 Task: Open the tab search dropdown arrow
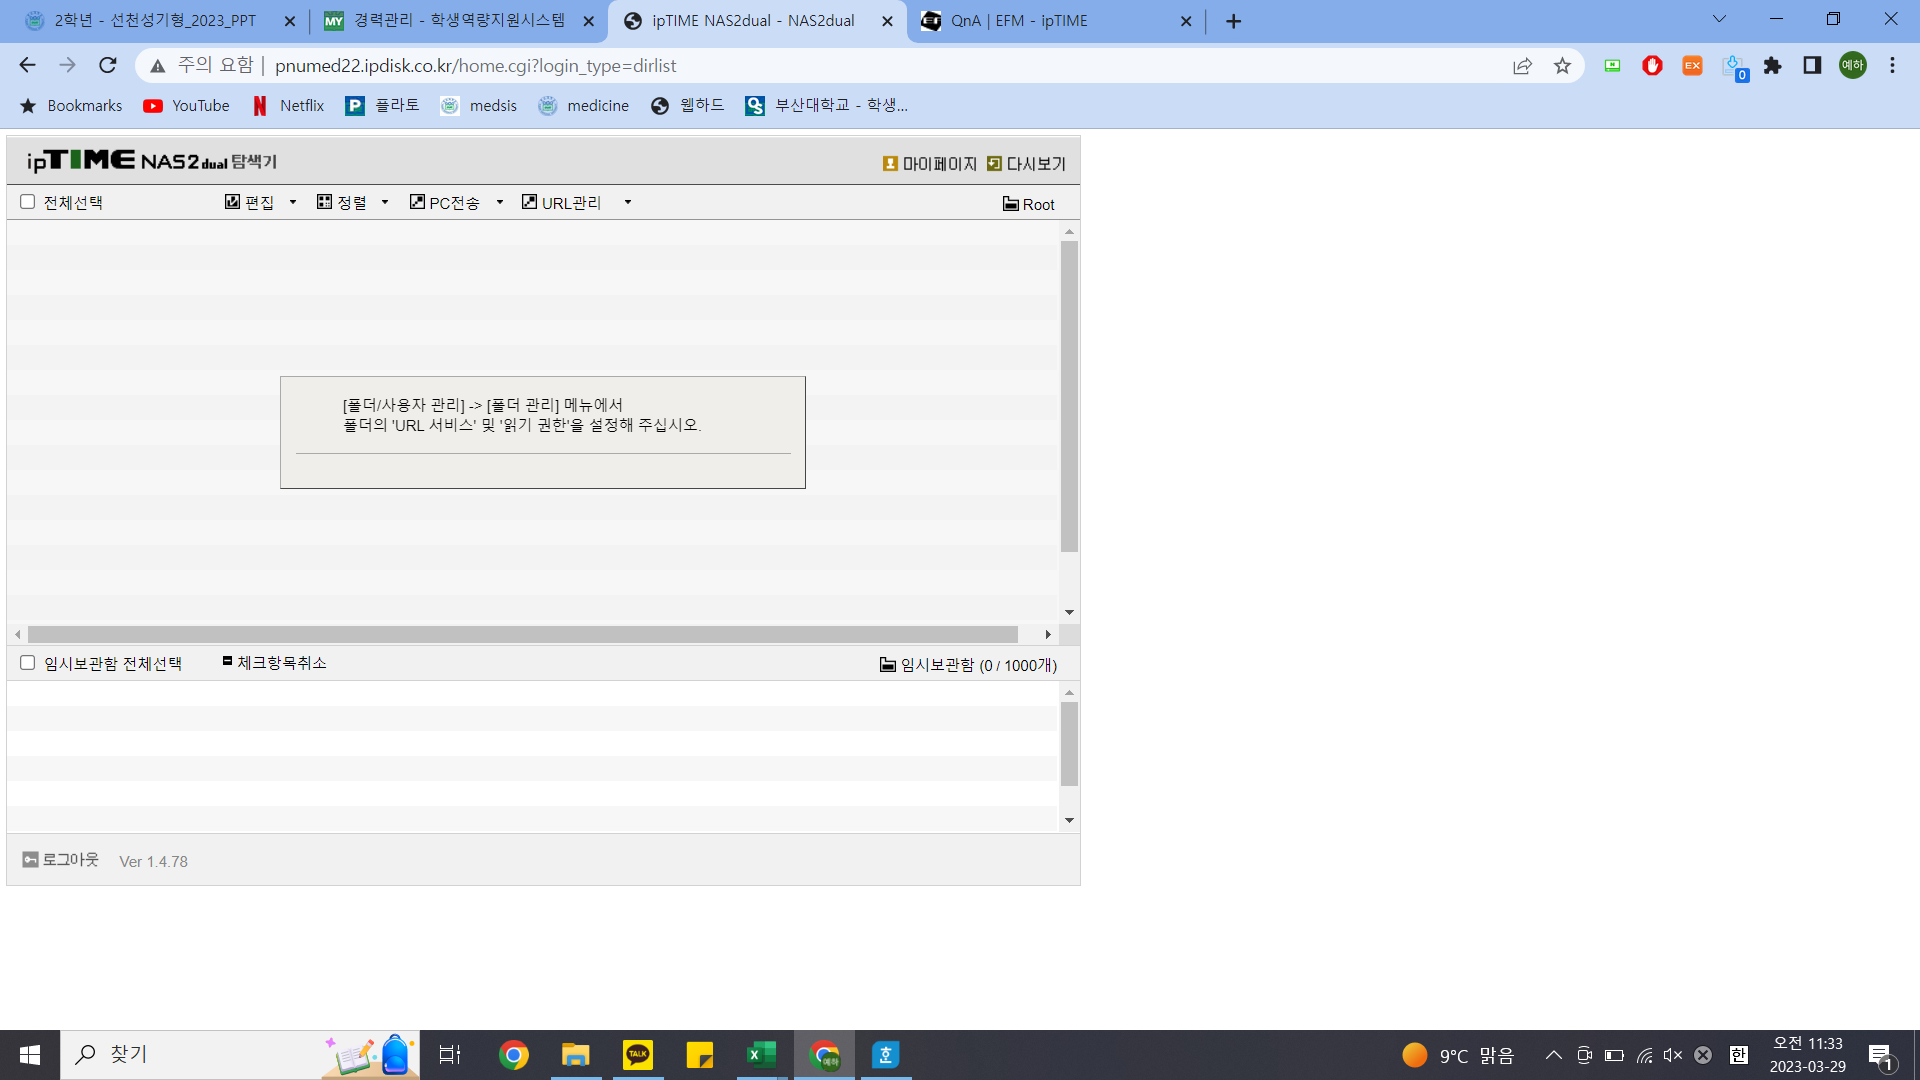(1719, 19)
